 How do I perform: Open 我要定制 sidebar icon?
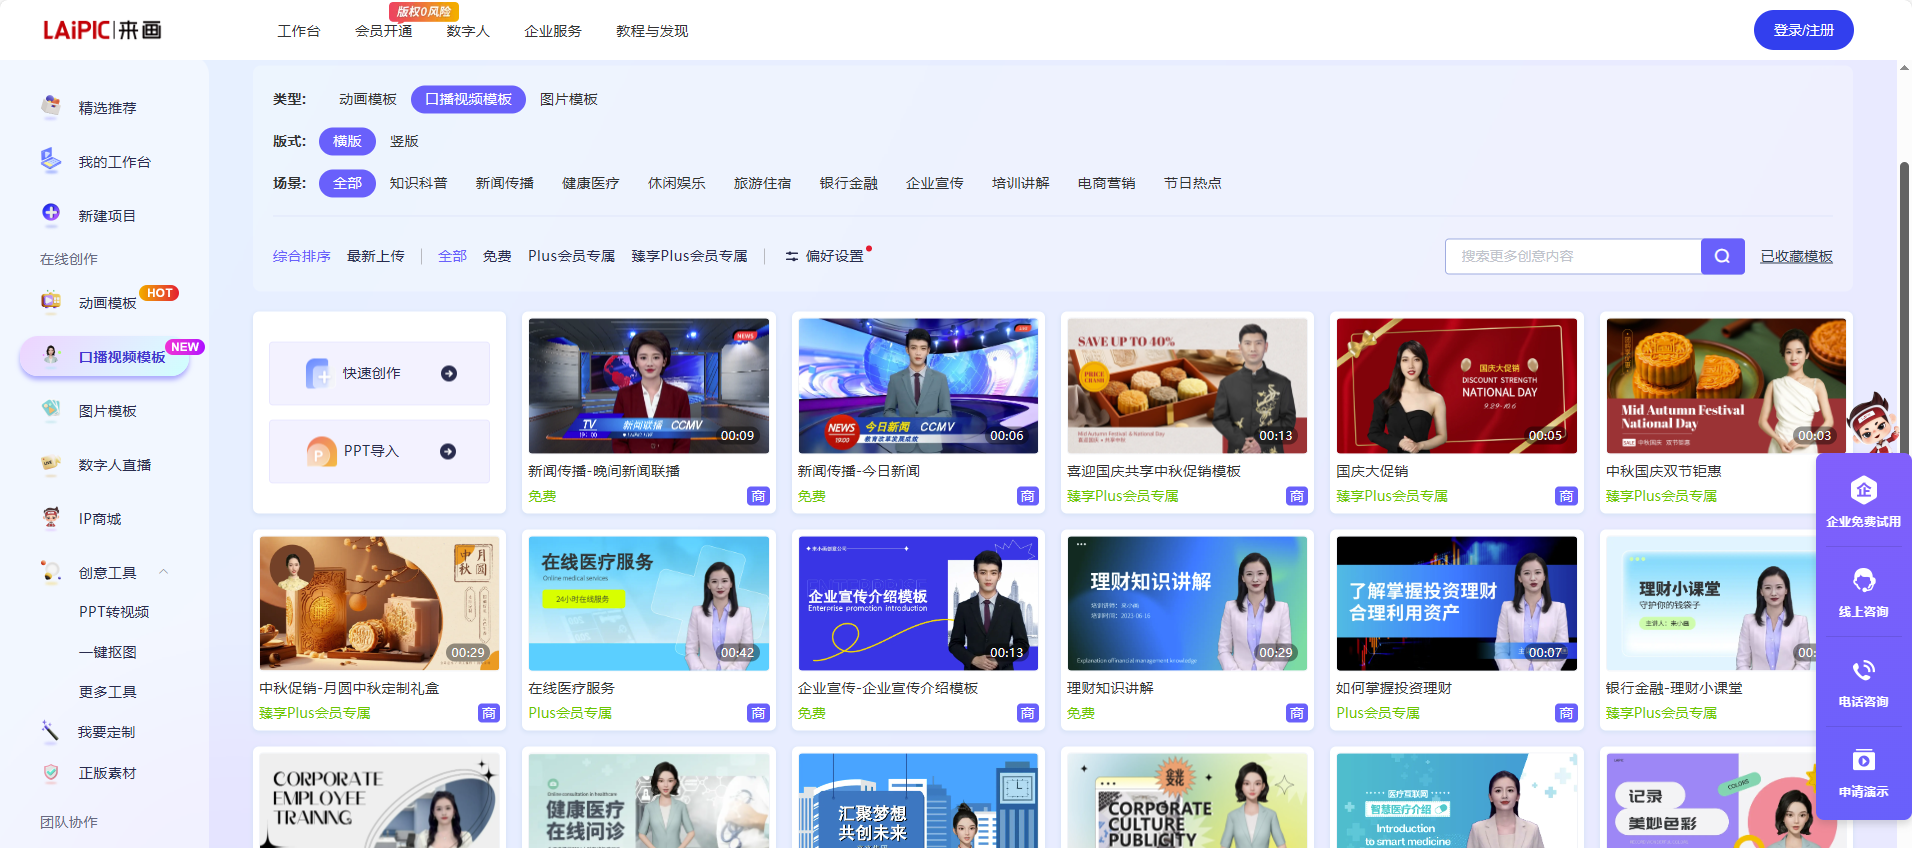pyautogui.click(x=51, y=731)
